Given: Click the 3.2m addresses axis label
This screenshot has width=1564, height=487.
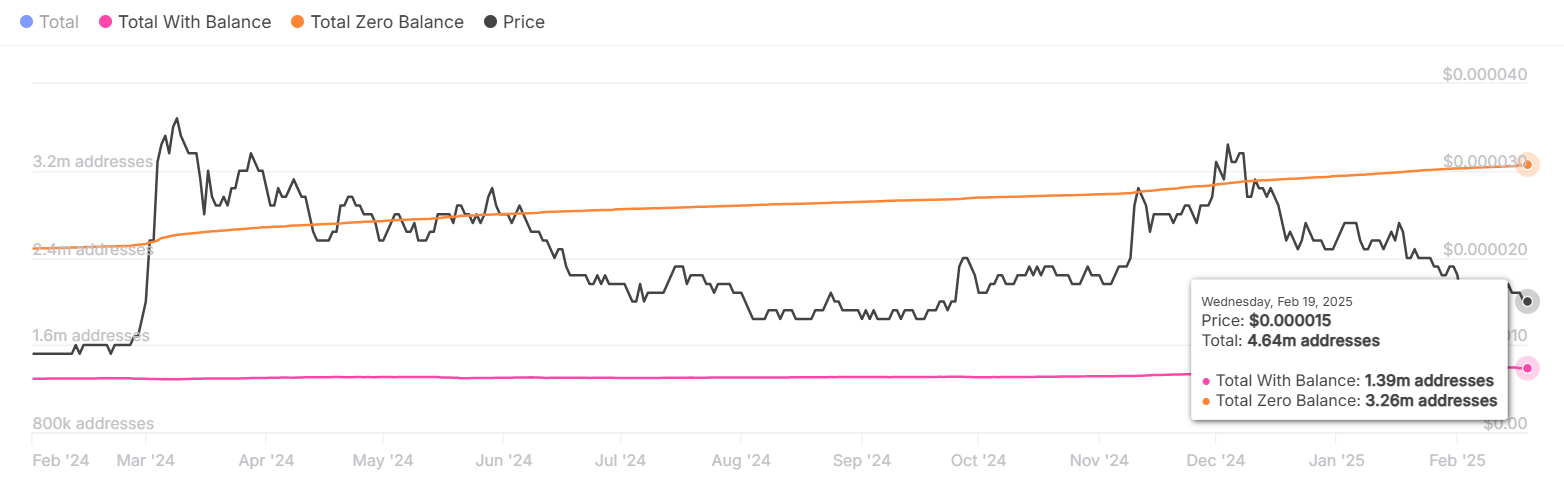Looking at the screenshot, I should coord(93,162).
